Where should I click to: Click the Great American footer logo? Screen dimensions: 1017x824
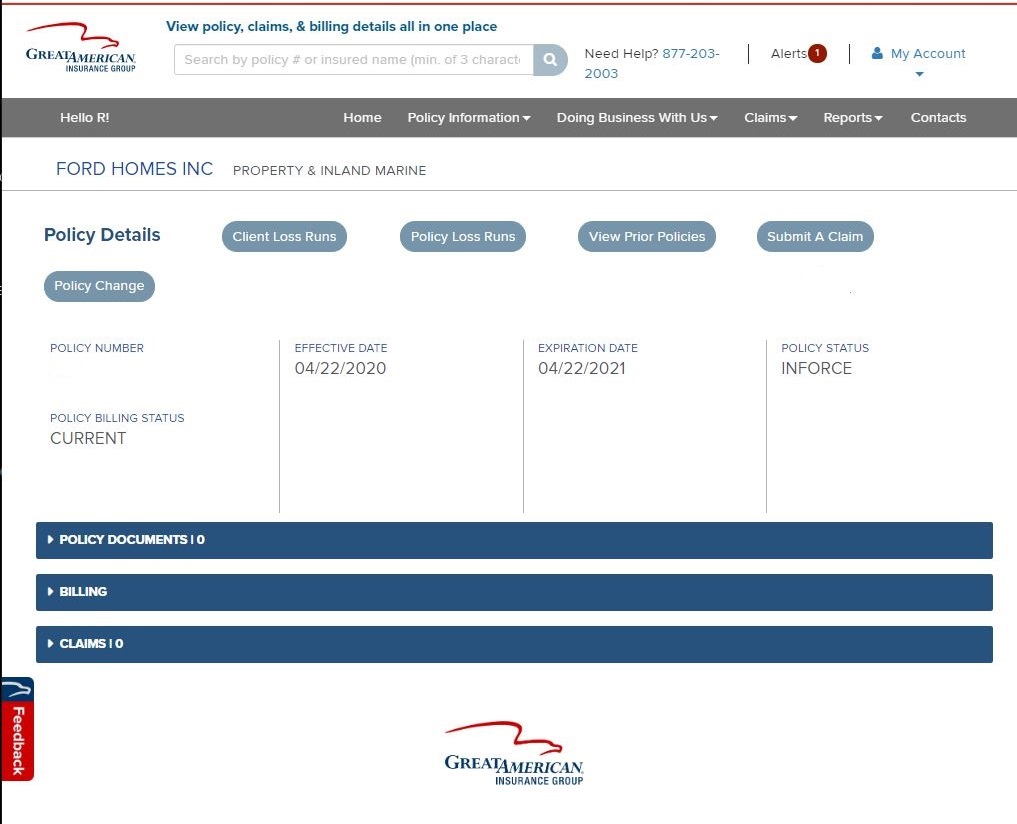(514, 754)
